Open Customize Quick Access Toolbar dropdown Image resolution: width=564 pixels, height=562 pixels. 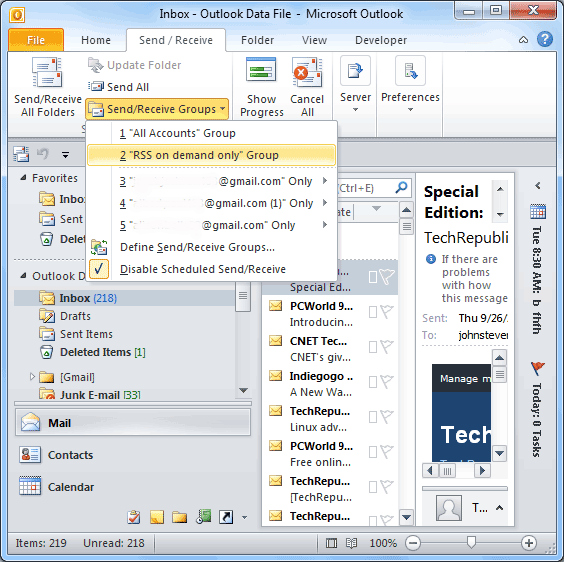pos(65,155)
